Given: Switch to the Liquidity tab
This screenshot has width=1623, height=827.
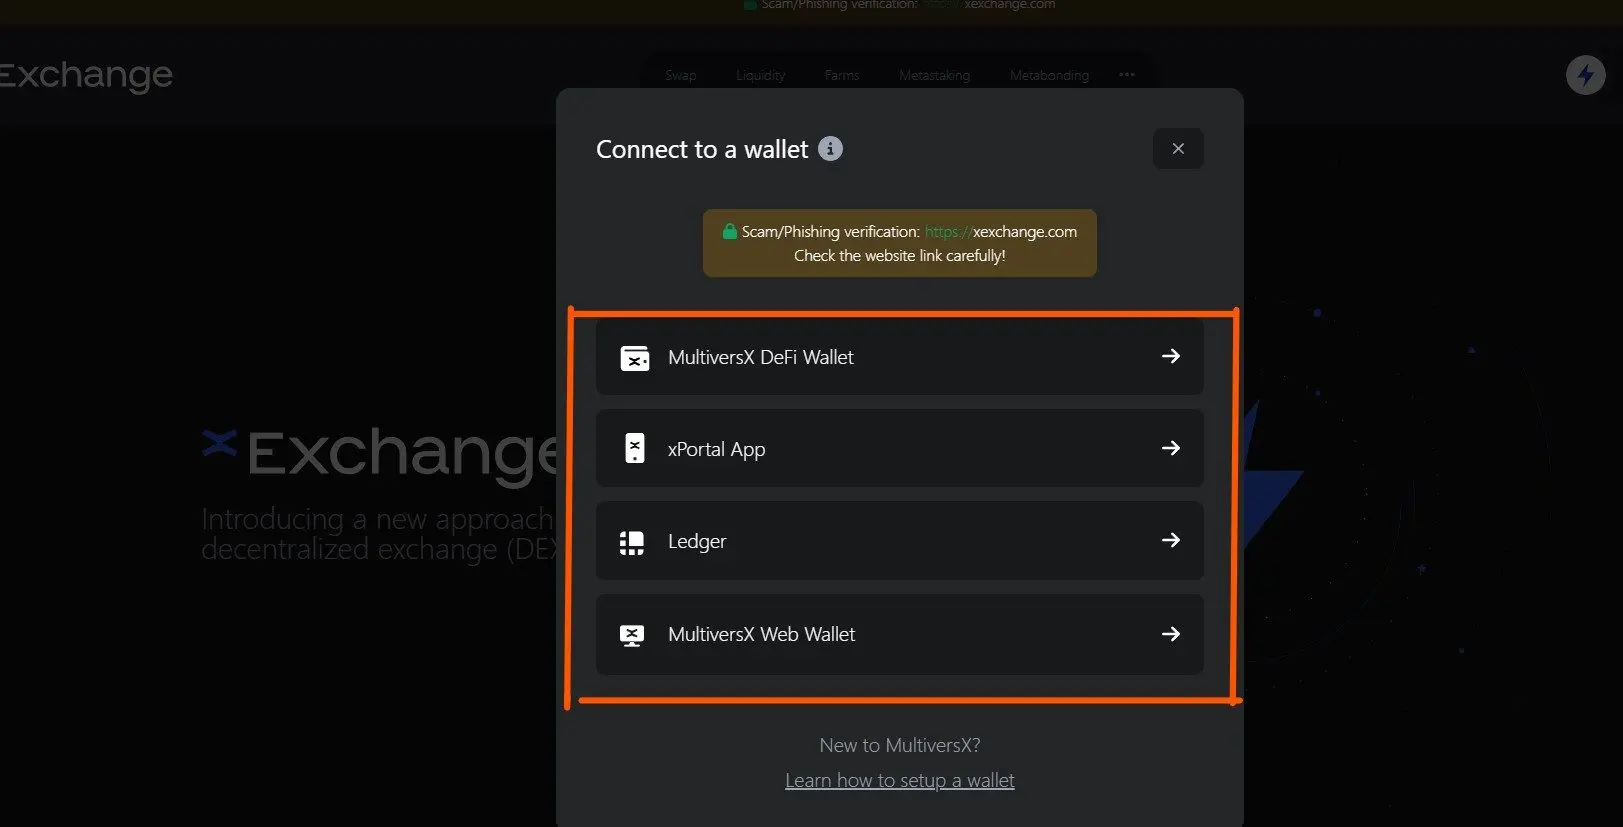Looking at the screenshot, I should point(761,75).
